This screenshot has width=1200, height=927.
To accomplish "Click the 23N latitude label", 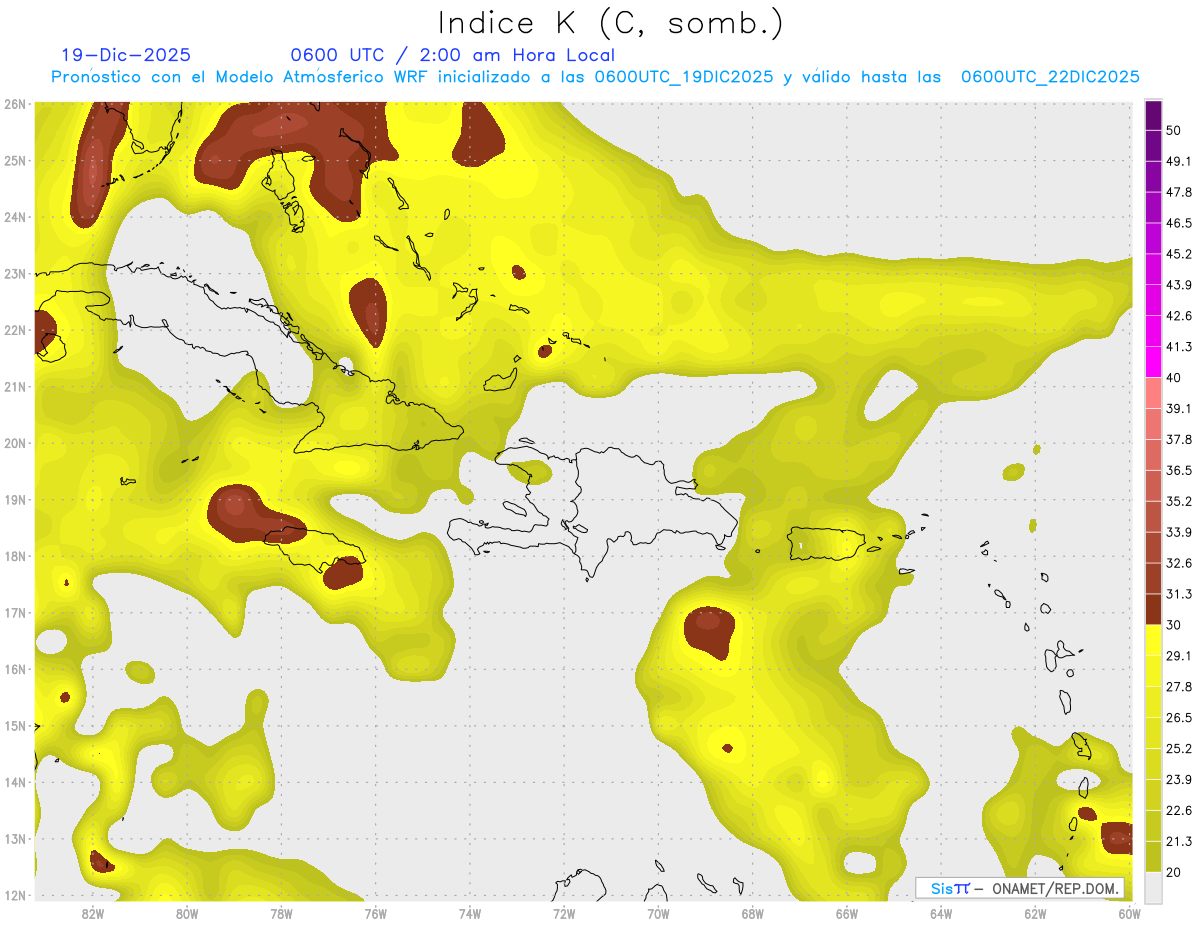I will coord(14,274).
